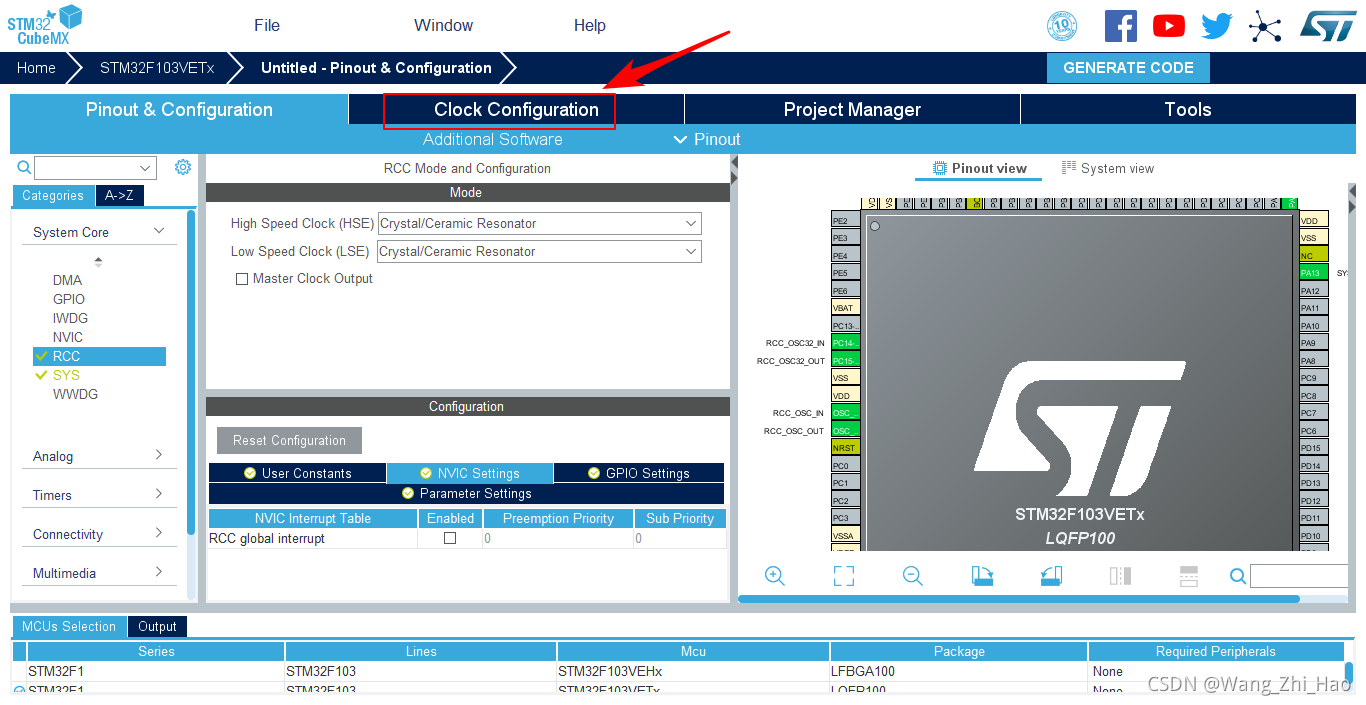The width and height of the screenshot is (1366, 705).
Task: Click the horizontal split layout icon
Action: (x=1189, y=576)
